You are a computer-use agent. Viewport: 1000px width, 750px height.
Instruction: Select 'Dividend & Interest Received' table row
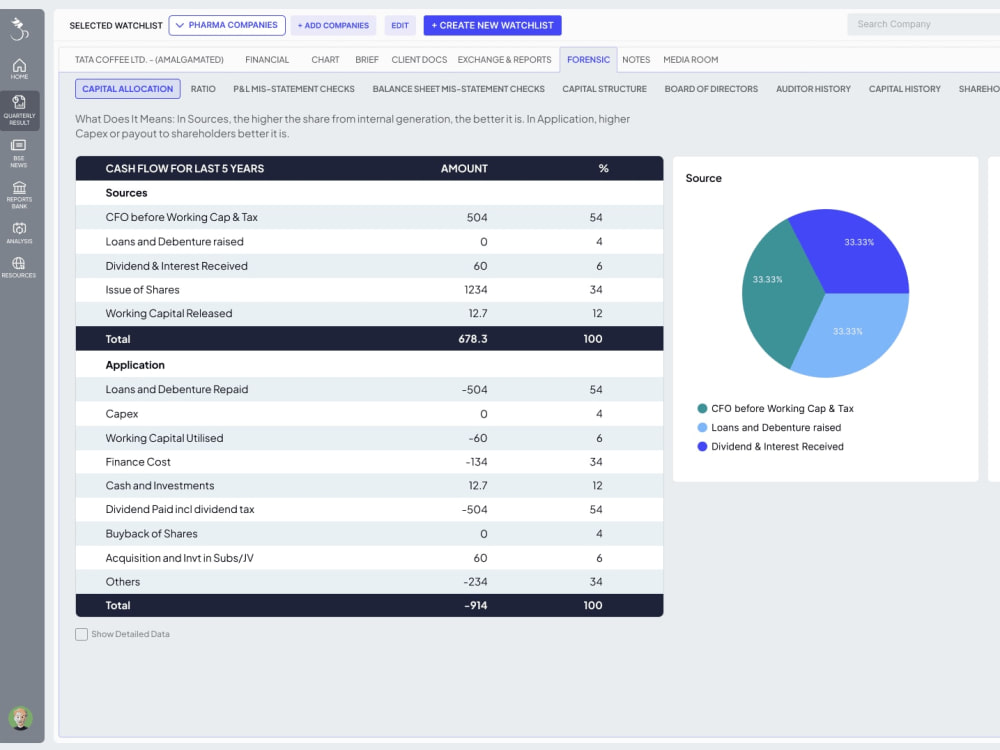coord(369,266)
